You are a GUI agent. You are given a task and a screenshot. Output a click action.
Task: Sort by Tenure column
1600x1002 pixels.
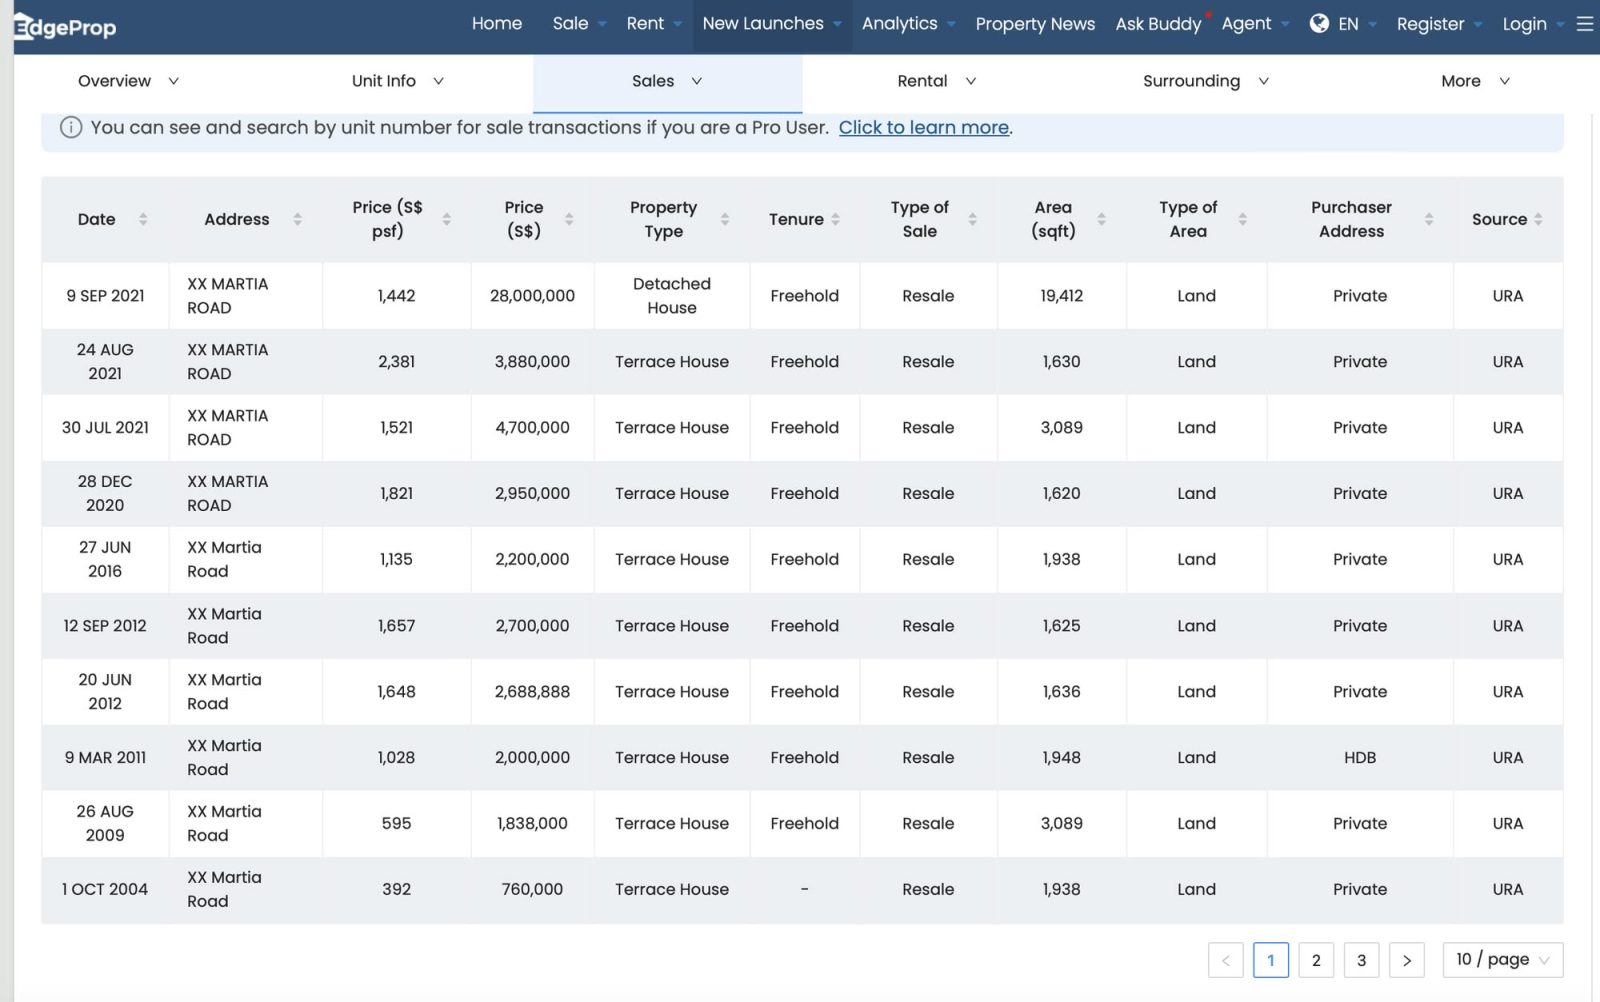pos(835,219)
